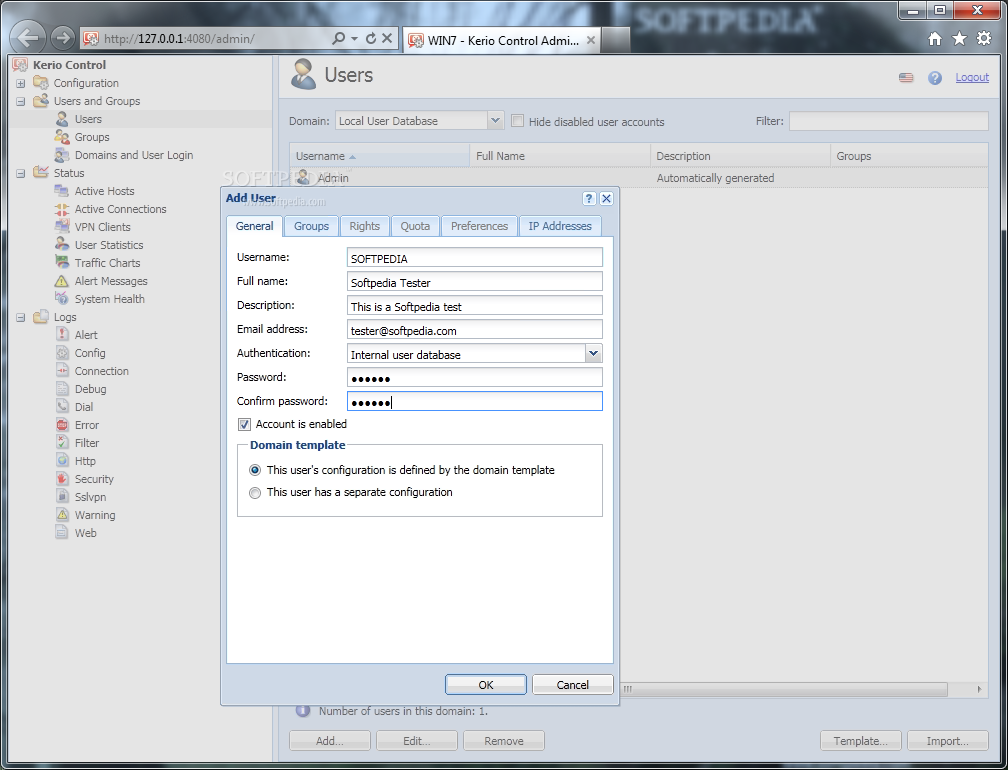
Task: Open browser home page icon
Action: tap(935, 39)
